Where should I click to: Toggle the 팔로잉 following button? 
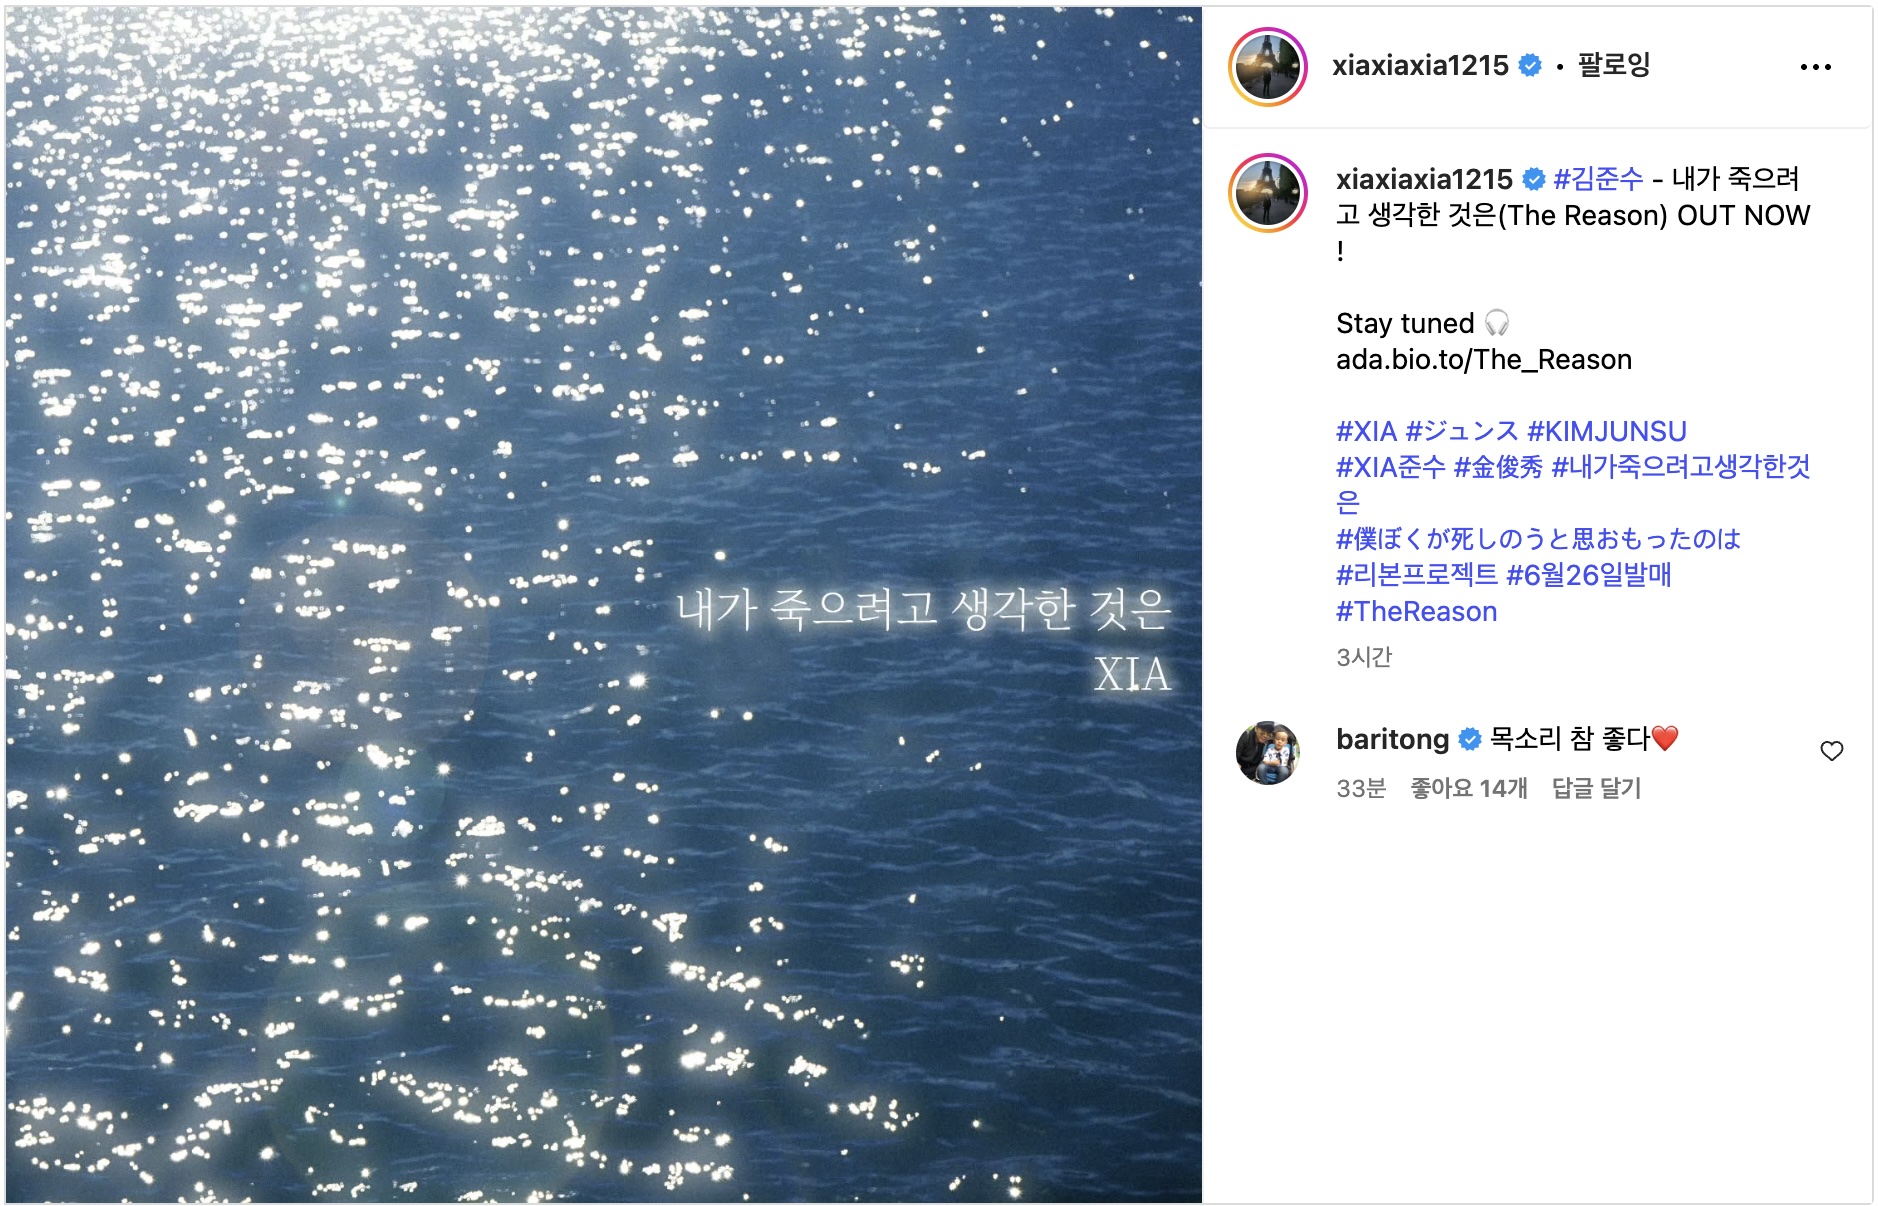click(x=1613, y=66)
